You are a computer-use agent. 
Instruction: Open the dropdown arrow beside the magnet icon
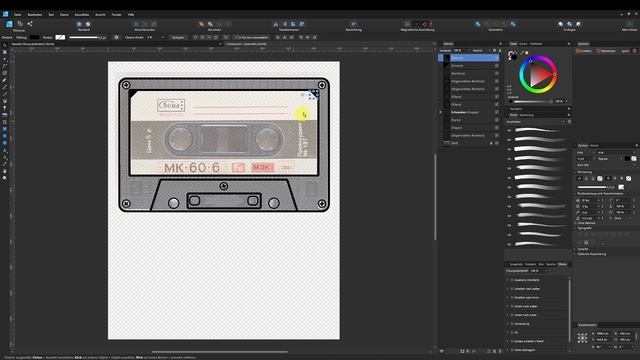coord(430,24)
